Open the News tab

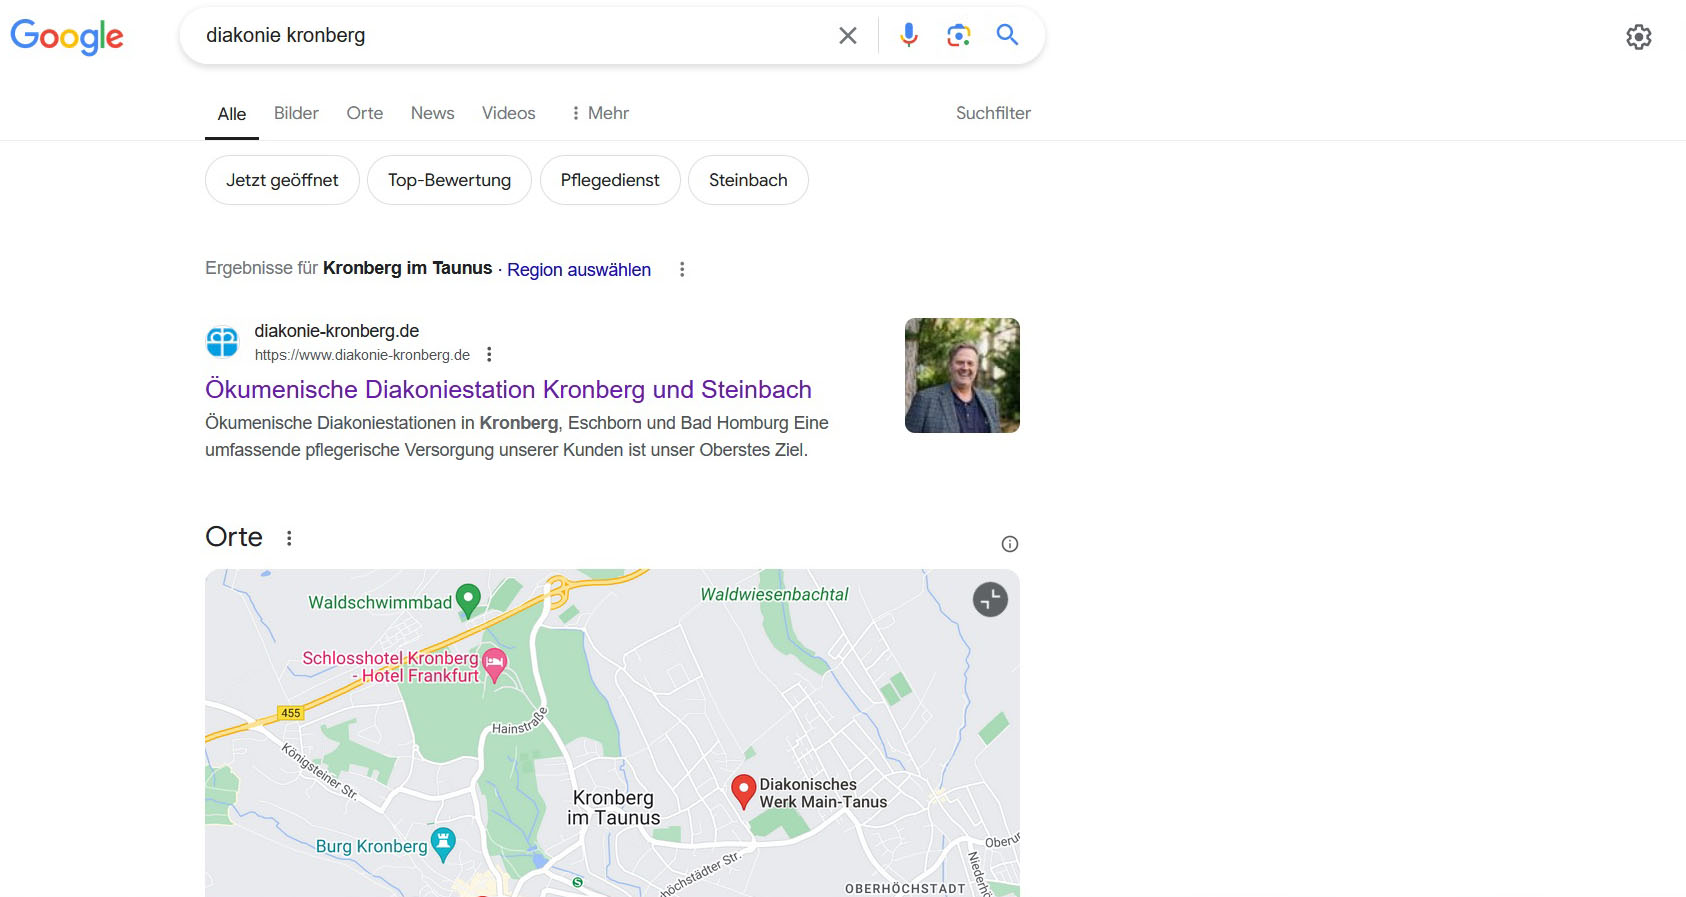[432, 113]
